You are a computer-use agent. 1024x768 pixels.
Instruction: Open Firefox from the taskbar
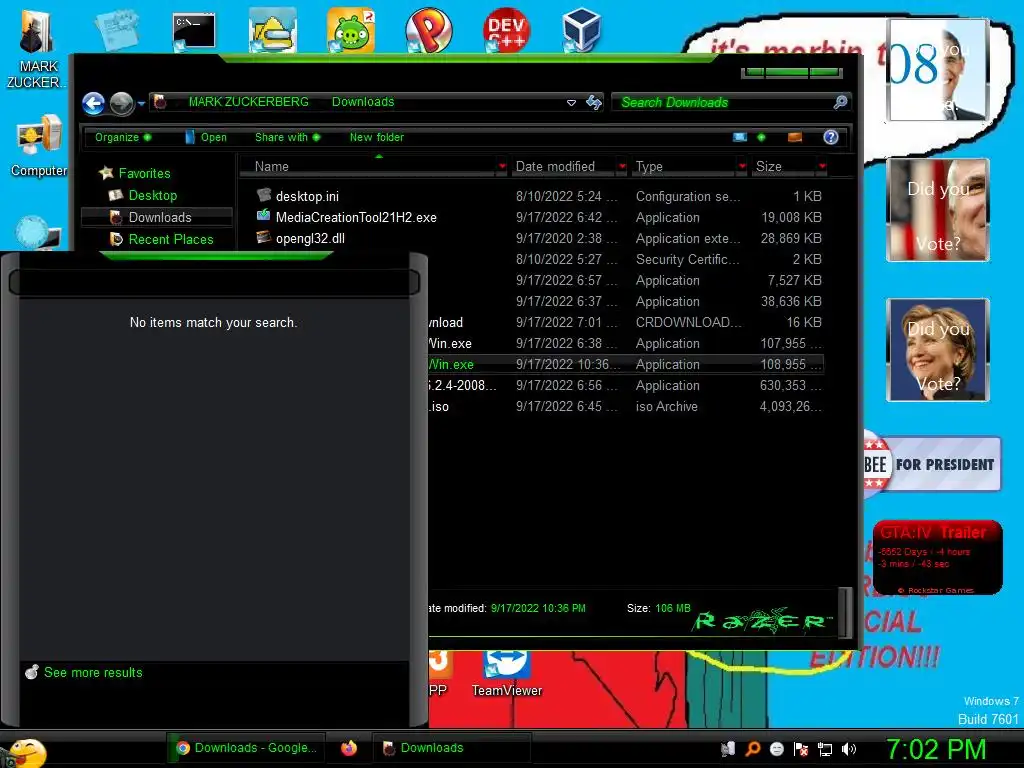pos(349,748)
